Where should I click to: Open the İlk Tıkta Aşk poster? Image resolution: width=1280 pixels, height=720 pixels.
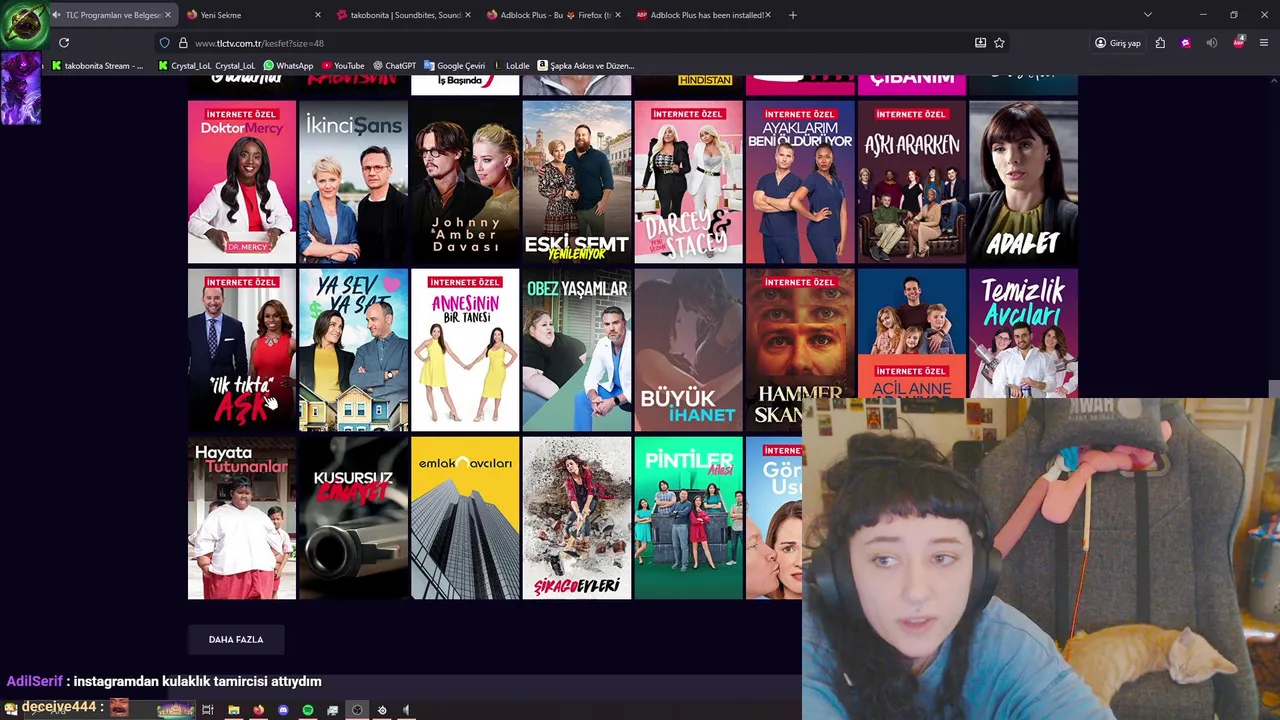pyautogui.click(x=242, y=350)
